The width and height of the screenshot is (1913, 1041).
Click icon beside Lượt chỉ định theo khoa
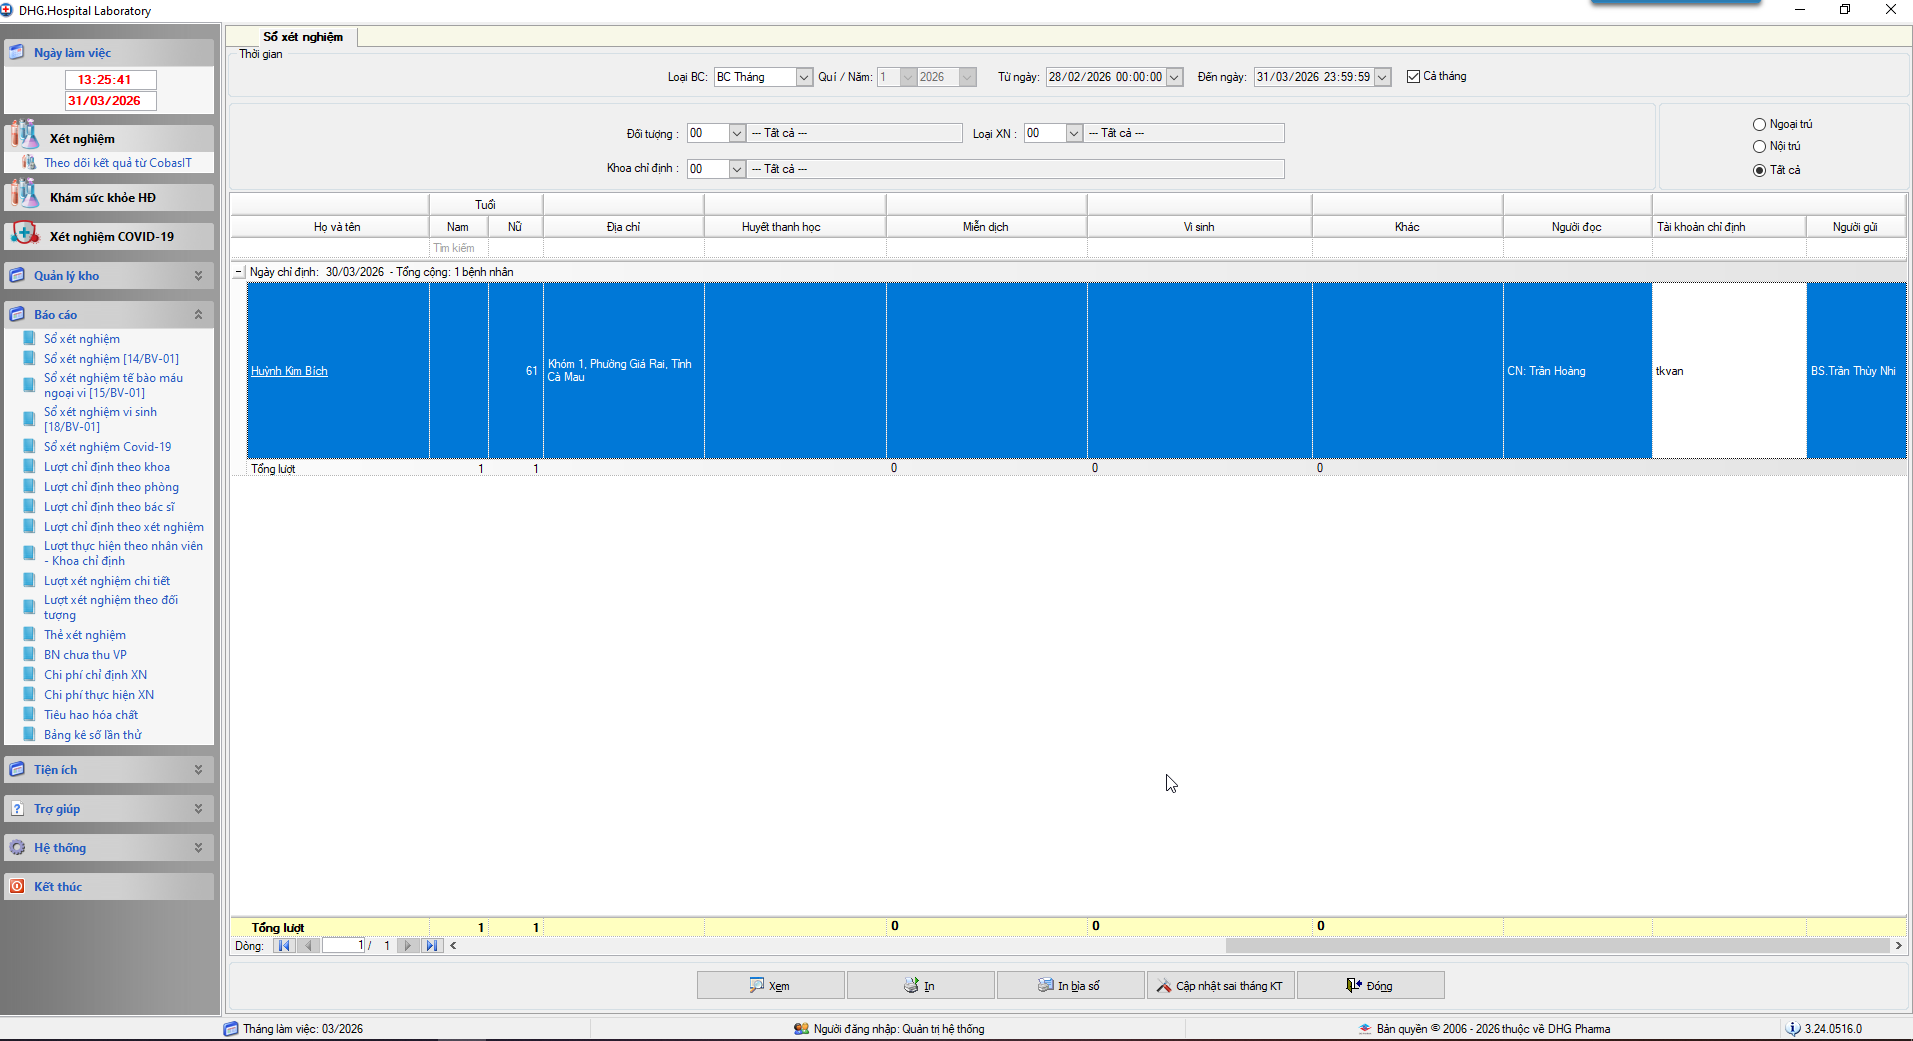pos(30,467)
